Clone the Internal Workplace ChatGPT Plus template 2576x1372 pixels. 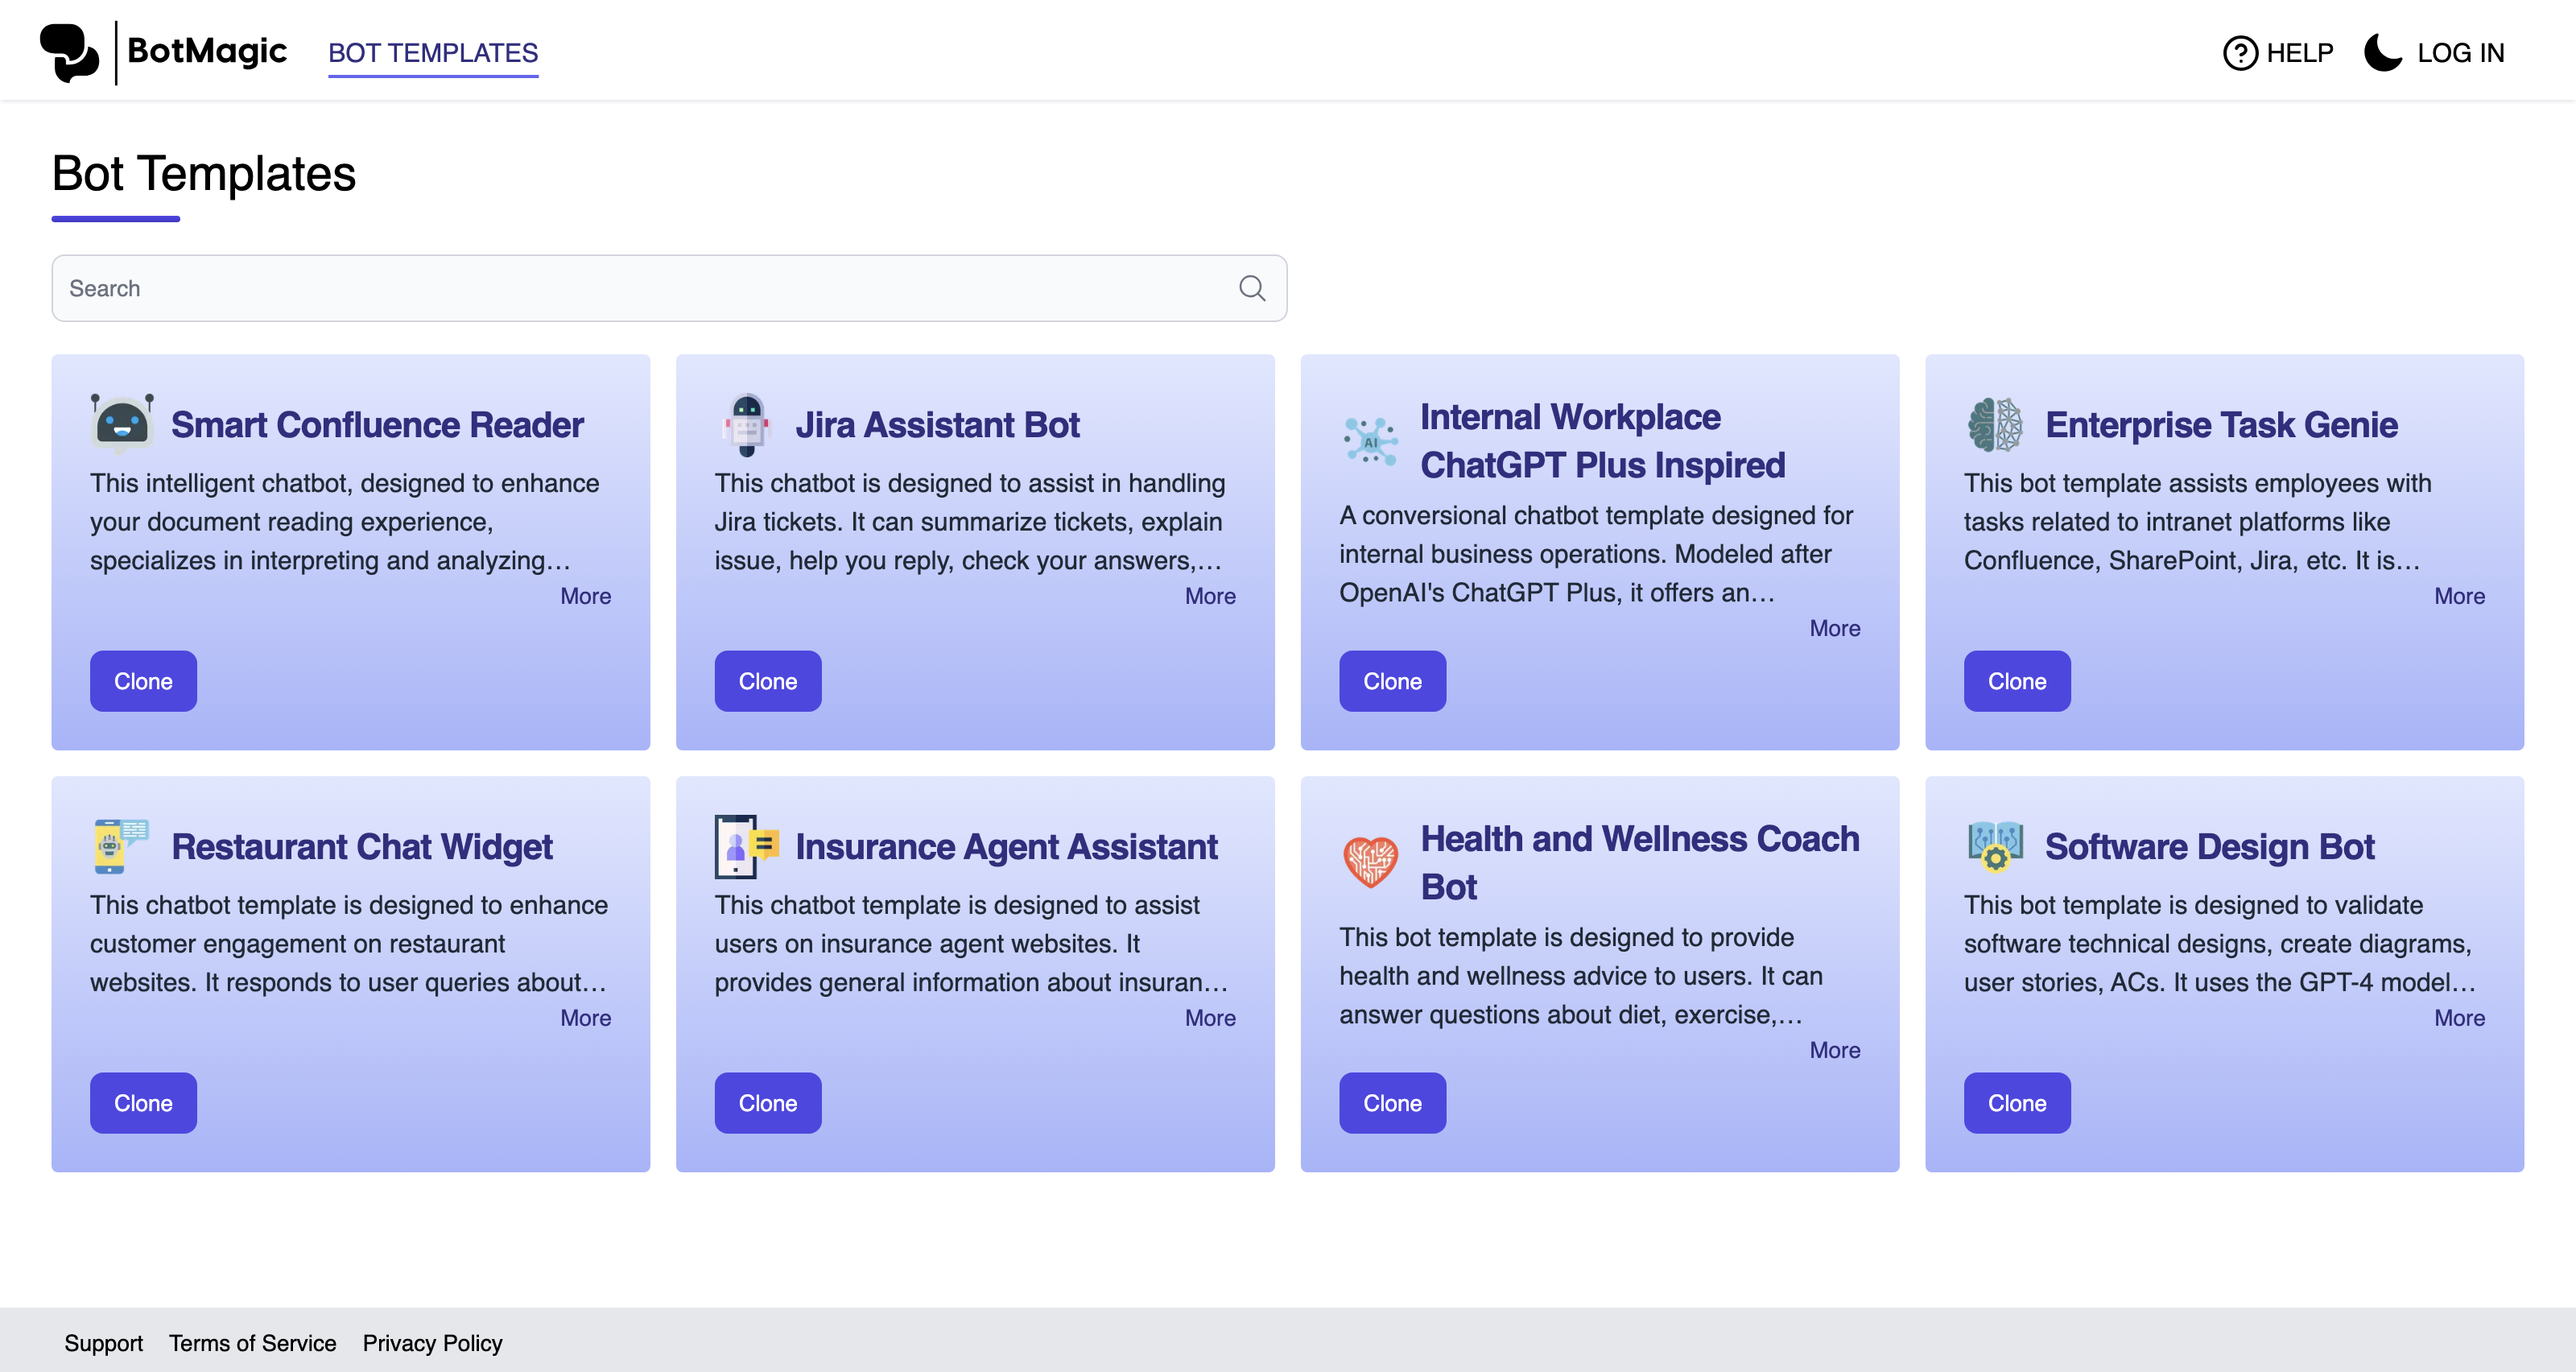(1392, 681)
